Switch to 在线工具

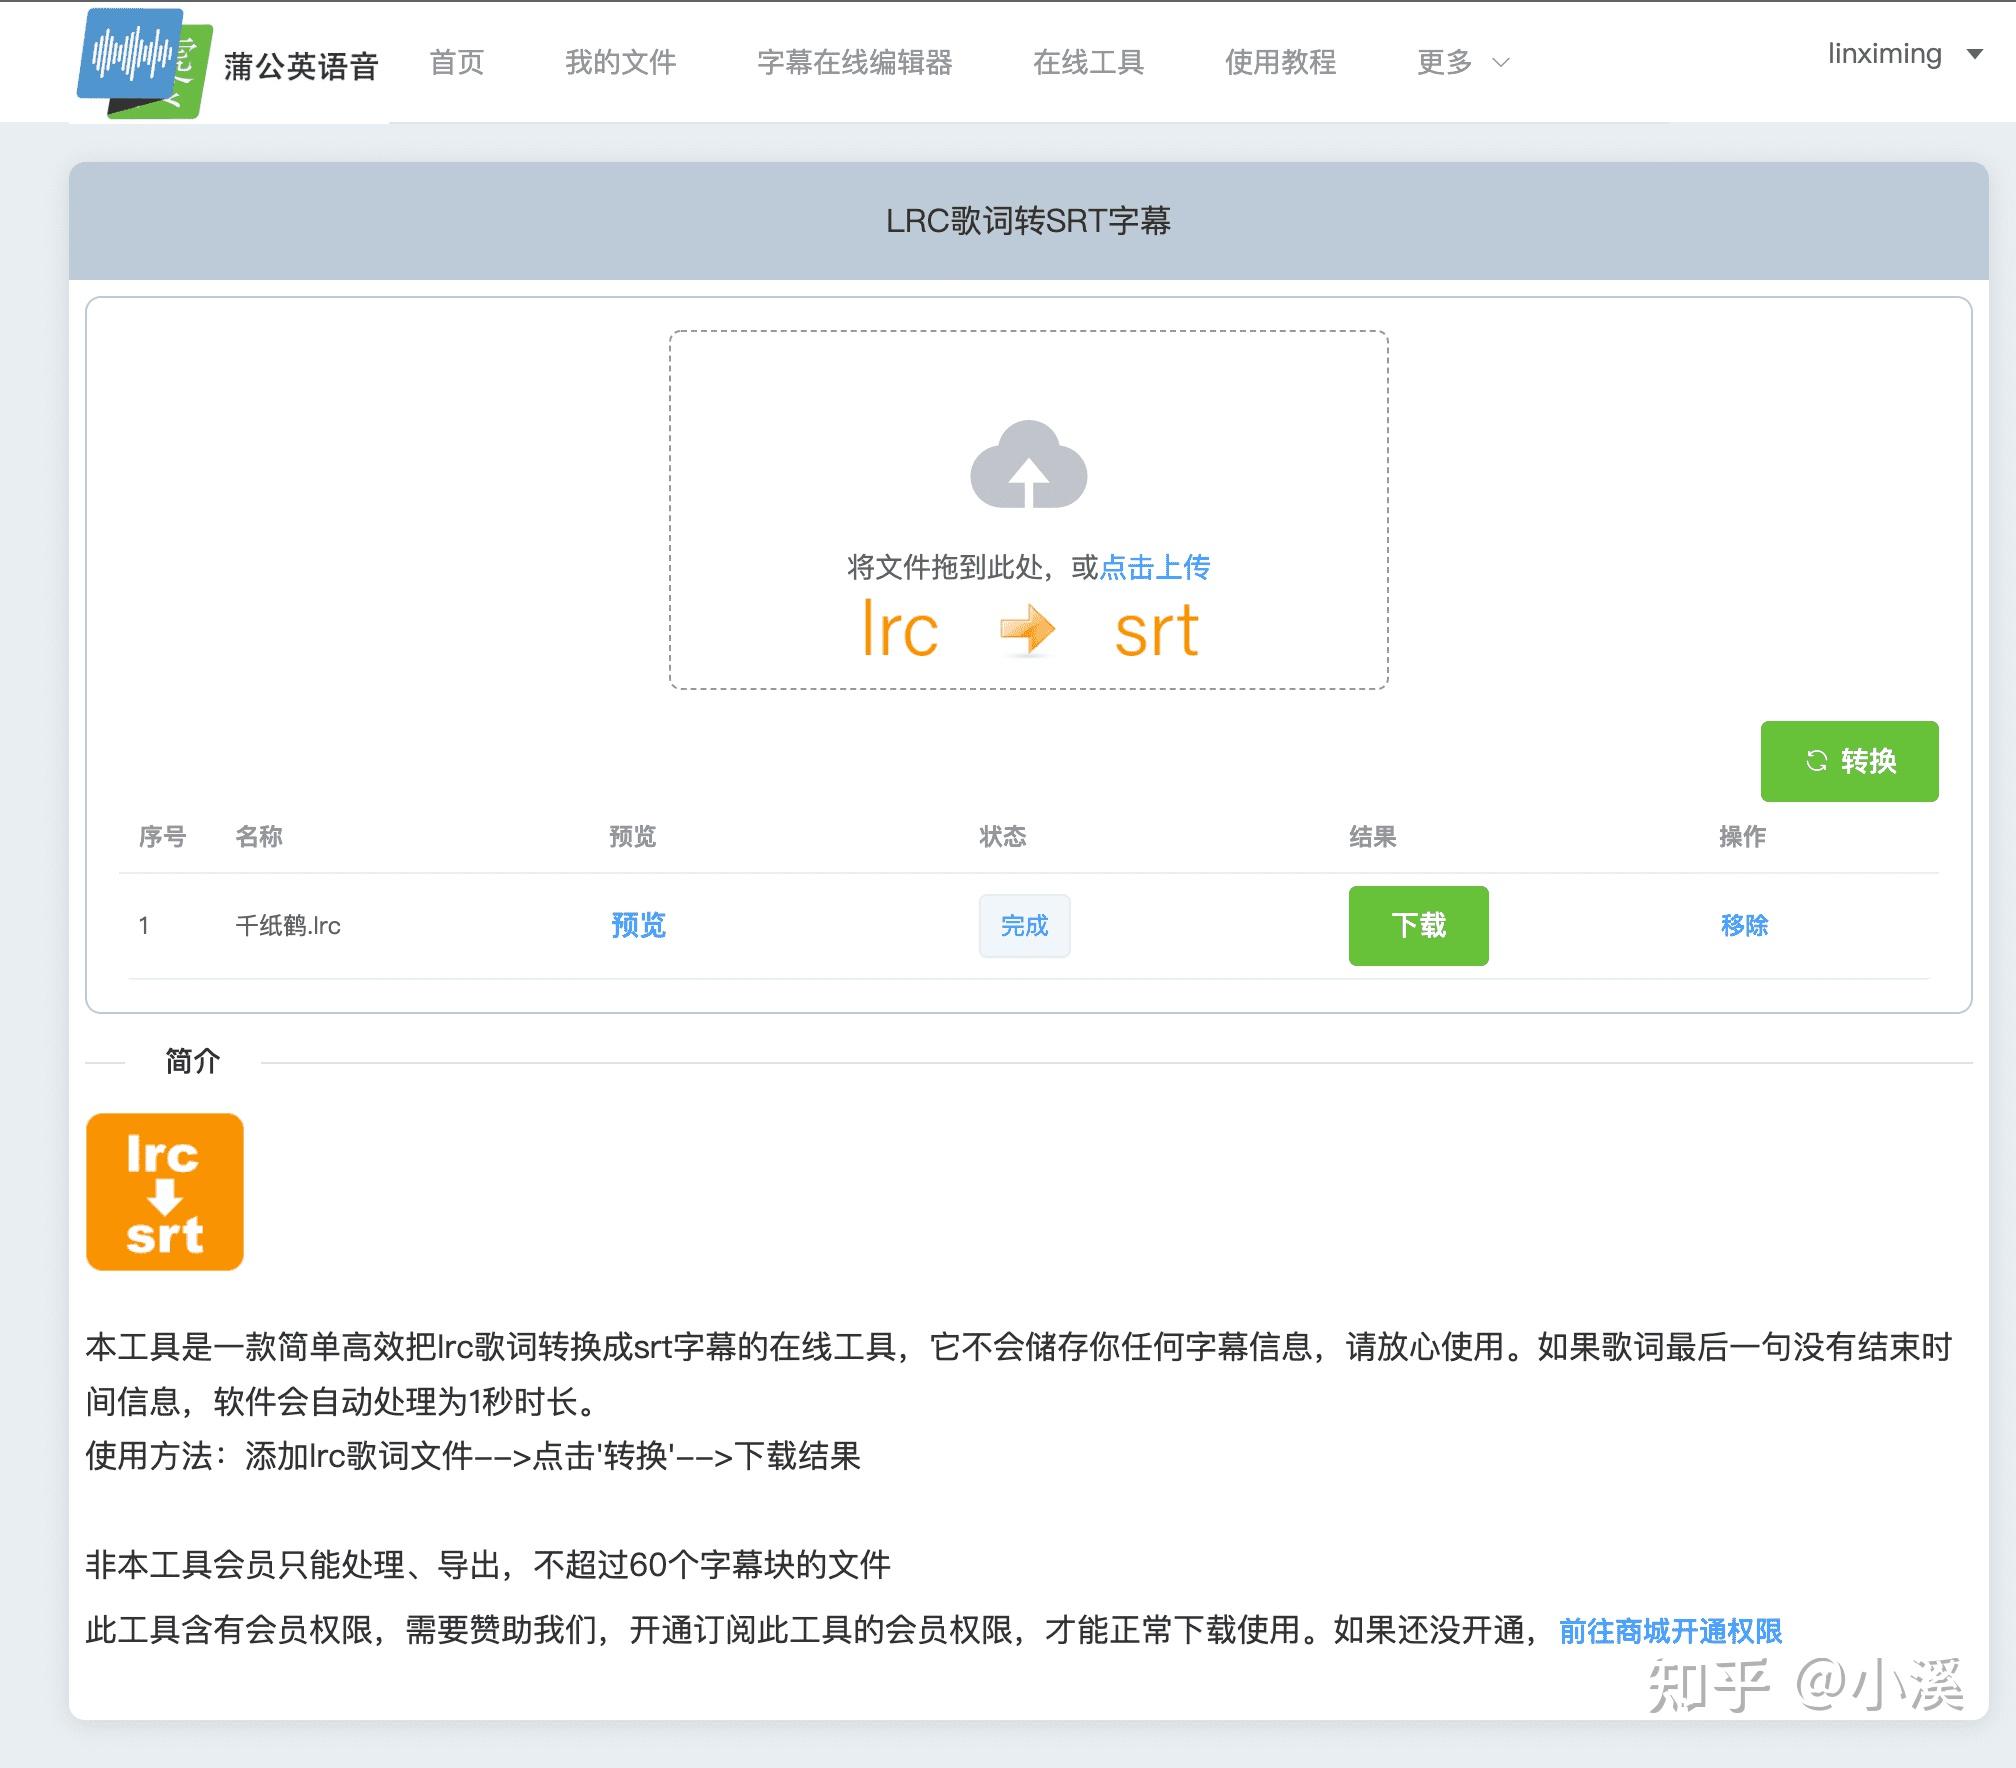tap(1088, 62)
